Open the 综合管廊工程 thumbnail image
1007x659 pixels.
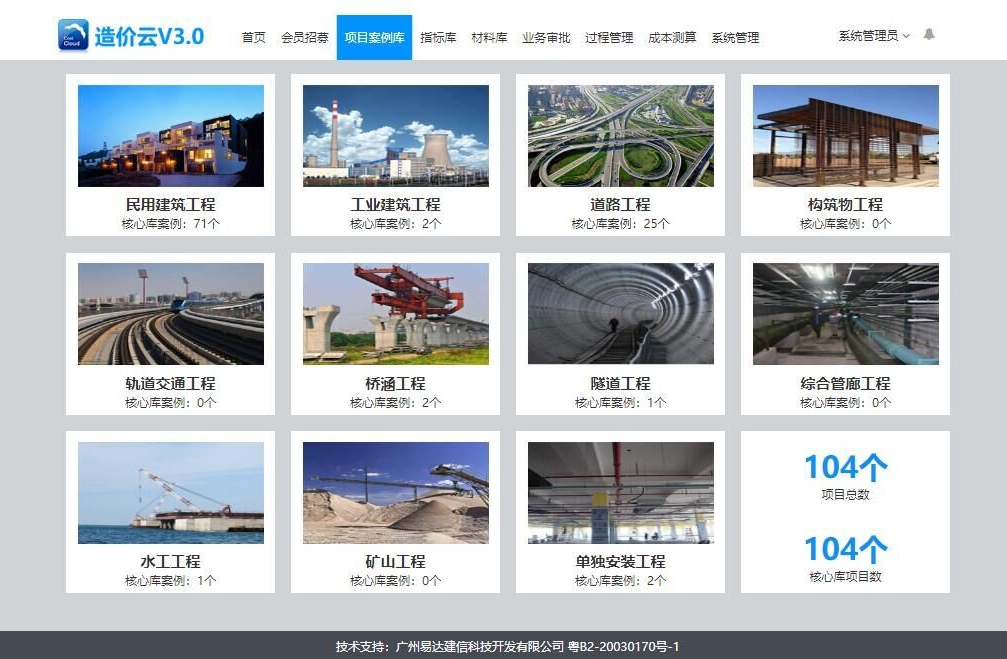pos(846,313)
